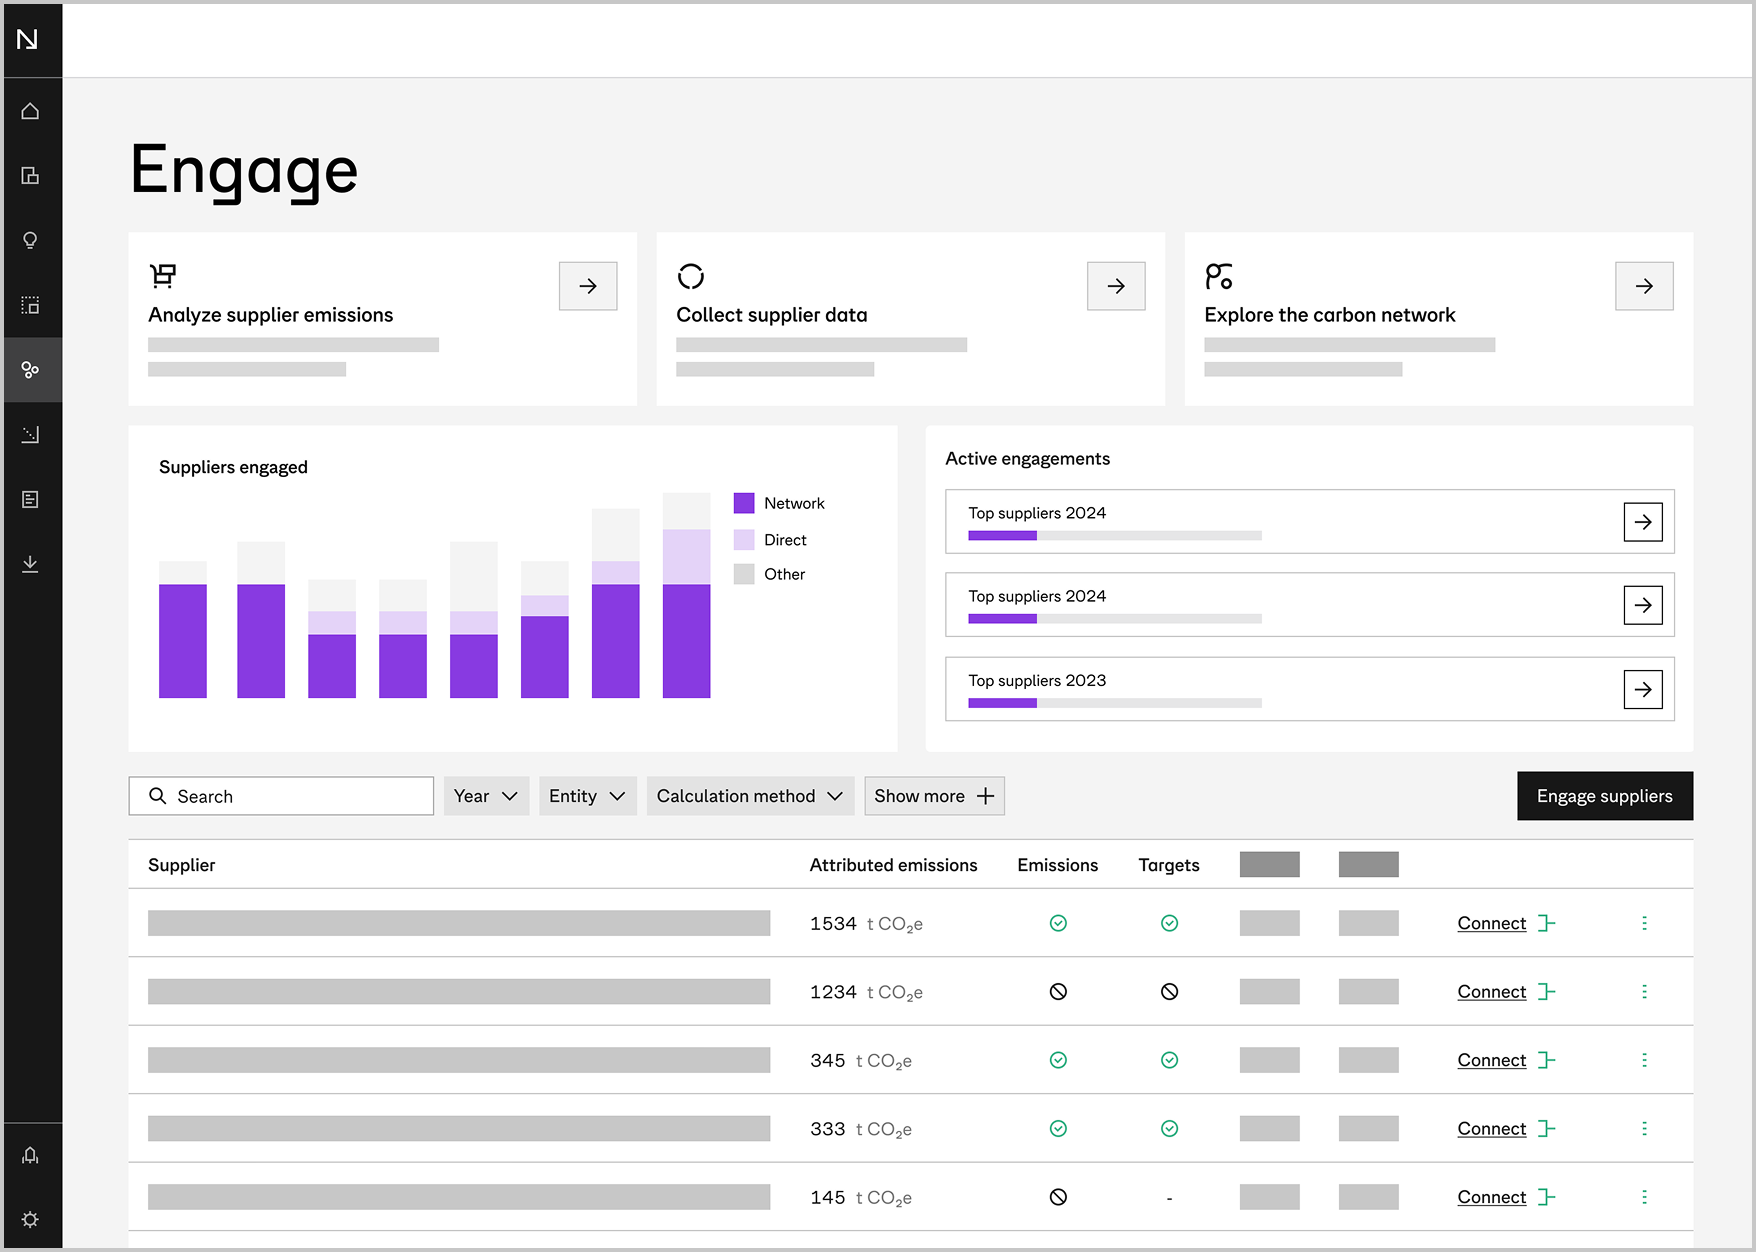
Task: Open the Top suppliers 2023 engagement
Action: (1642, 689)
